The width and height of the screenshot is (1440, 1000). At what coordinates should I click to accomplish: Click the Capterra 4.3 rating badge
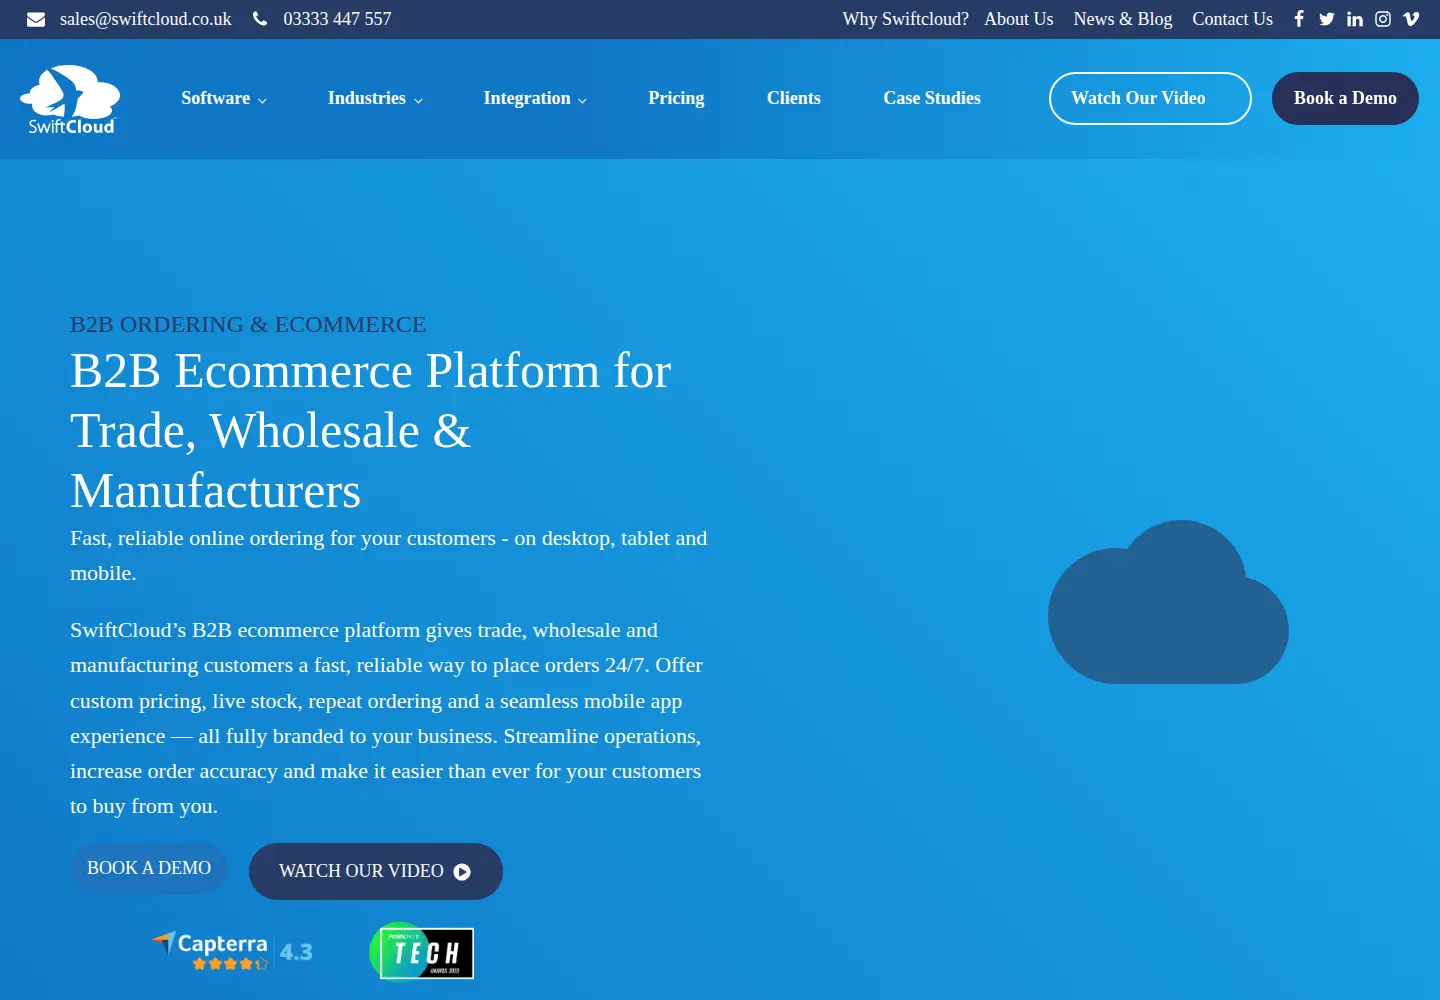tap(232, 951)
